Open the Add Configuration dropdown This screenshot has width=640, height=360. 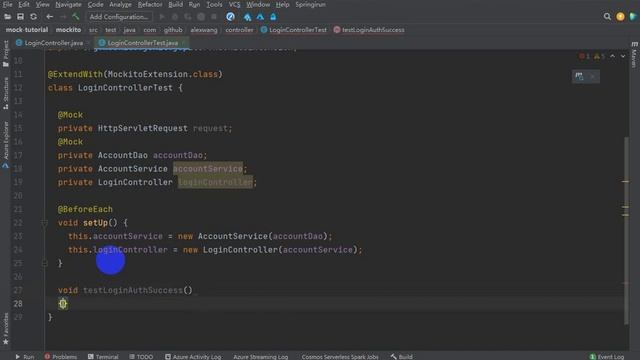coord(119,17)
